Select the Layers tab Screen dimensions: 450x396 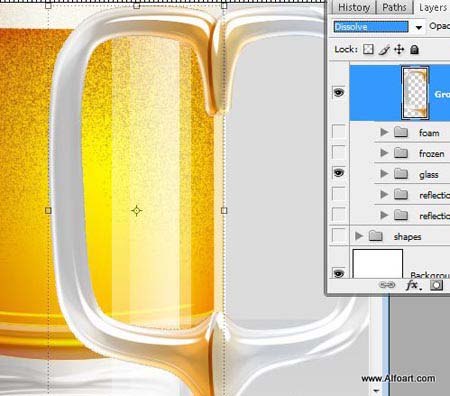432,7
